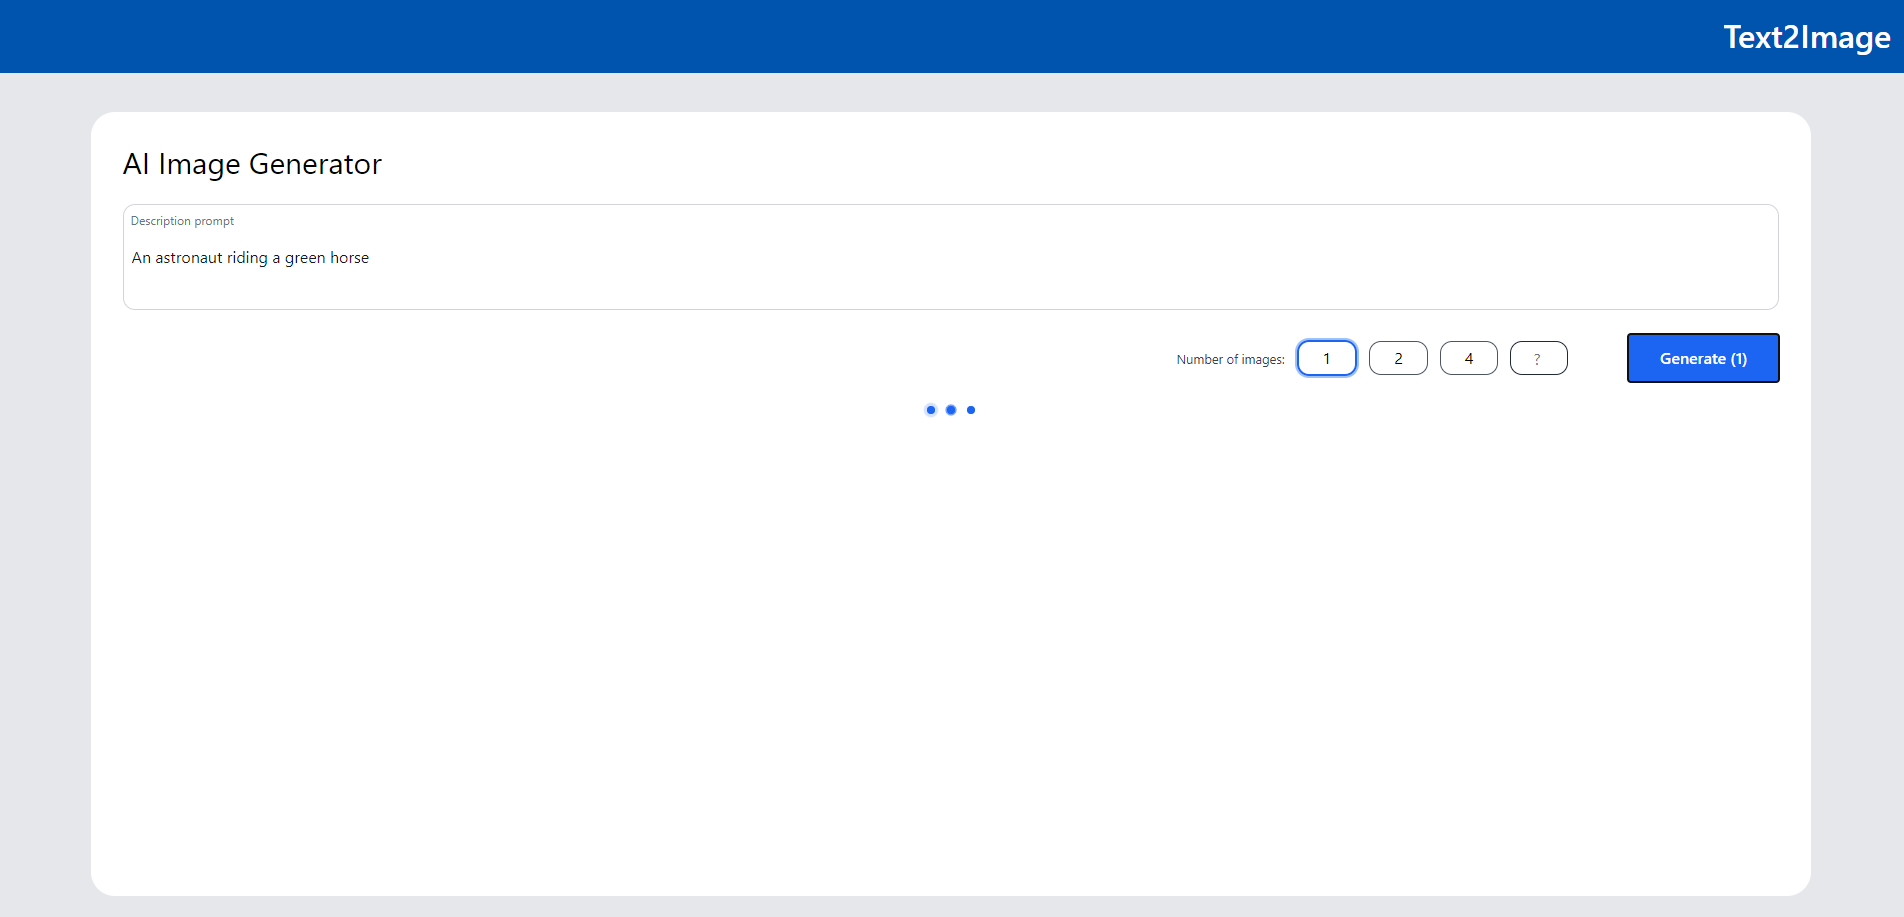Start image generation with Generate
Screen dimensions: 1904x917
(x=1702, y=358)
